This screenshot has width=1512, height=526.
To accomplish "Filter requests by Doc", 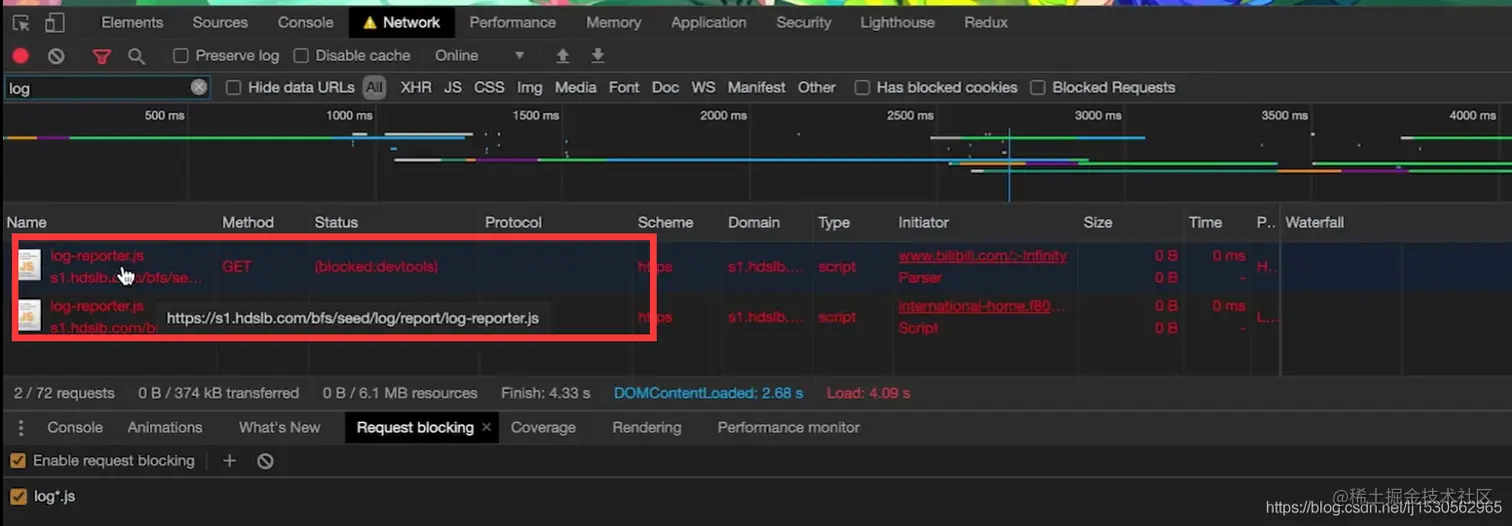I will pyautogui.click(x=665, y=88).
